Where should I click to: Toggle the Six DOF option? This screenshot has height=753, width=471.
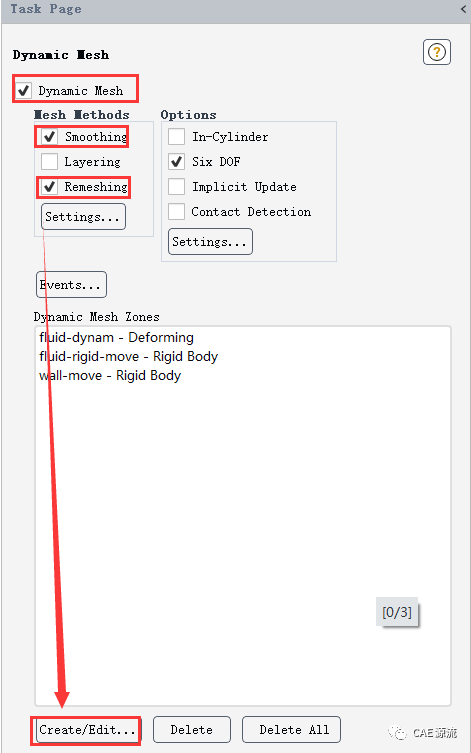coord(176,162)
